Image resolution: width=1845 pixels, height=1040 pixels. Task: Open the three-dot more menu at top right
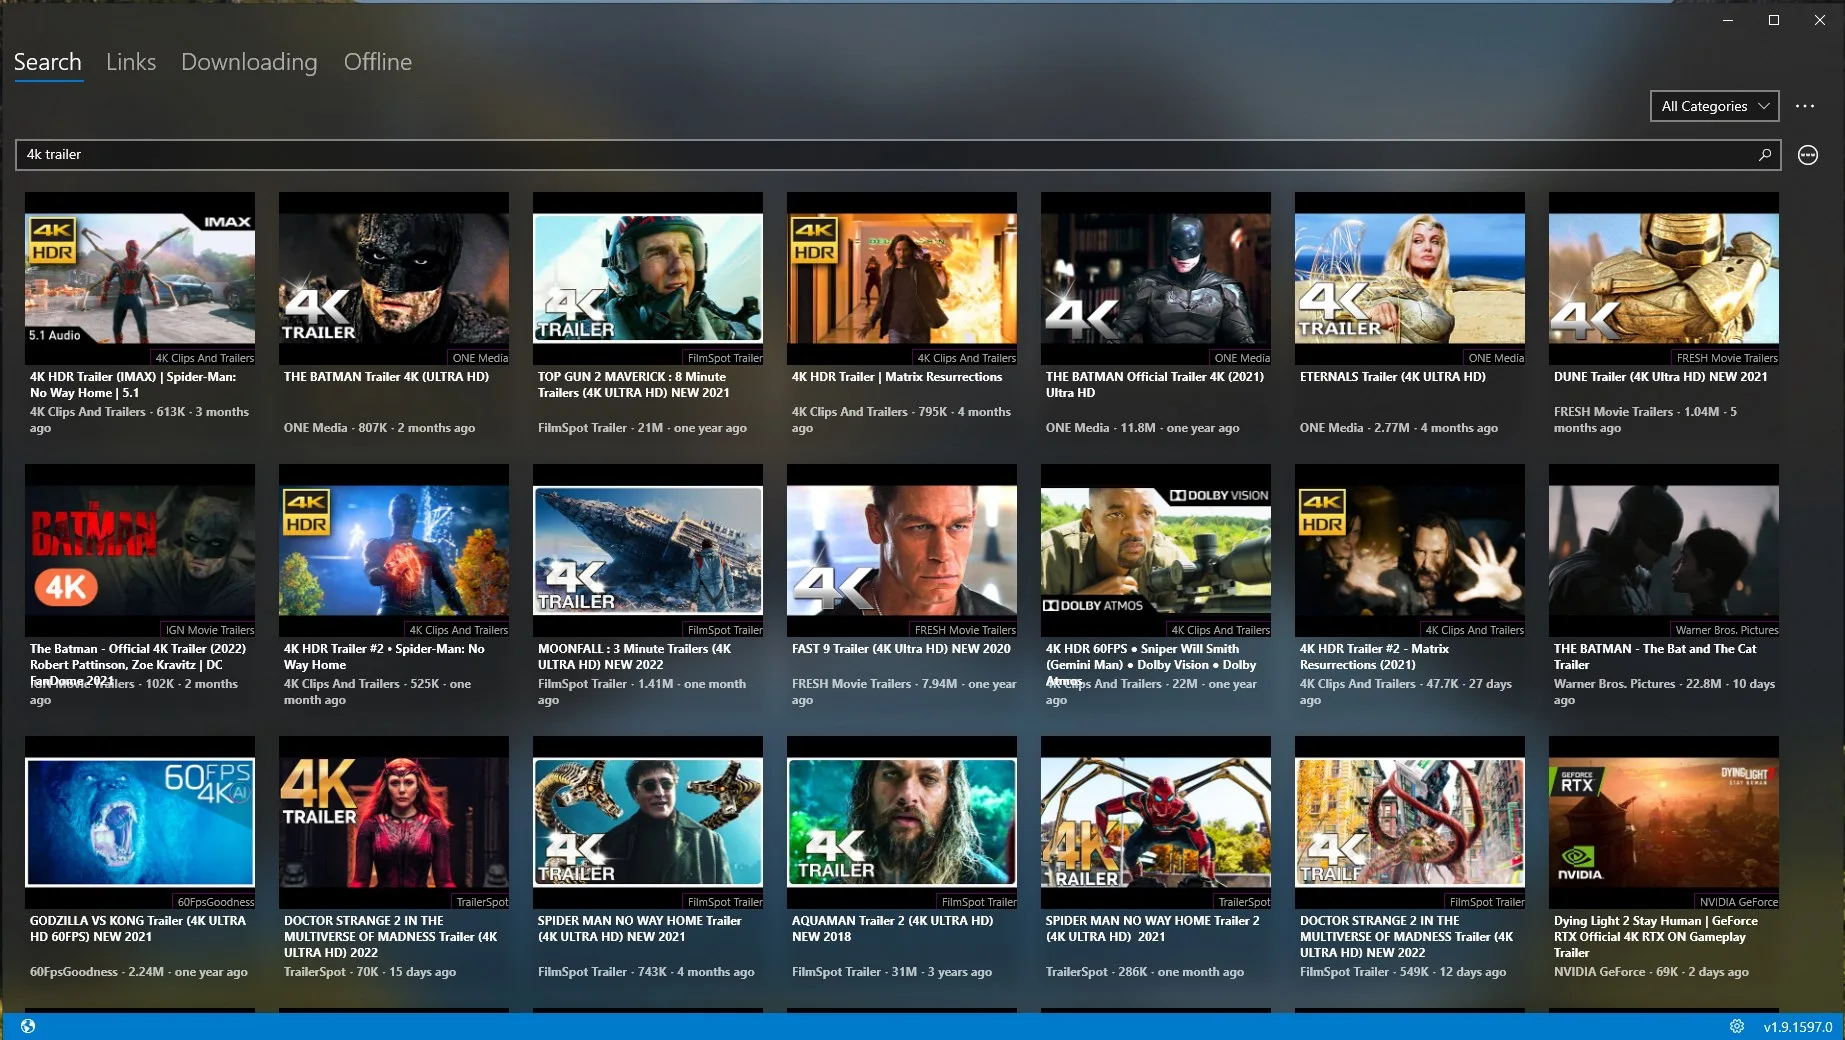pyautogui.click(x=1804, y=106)
